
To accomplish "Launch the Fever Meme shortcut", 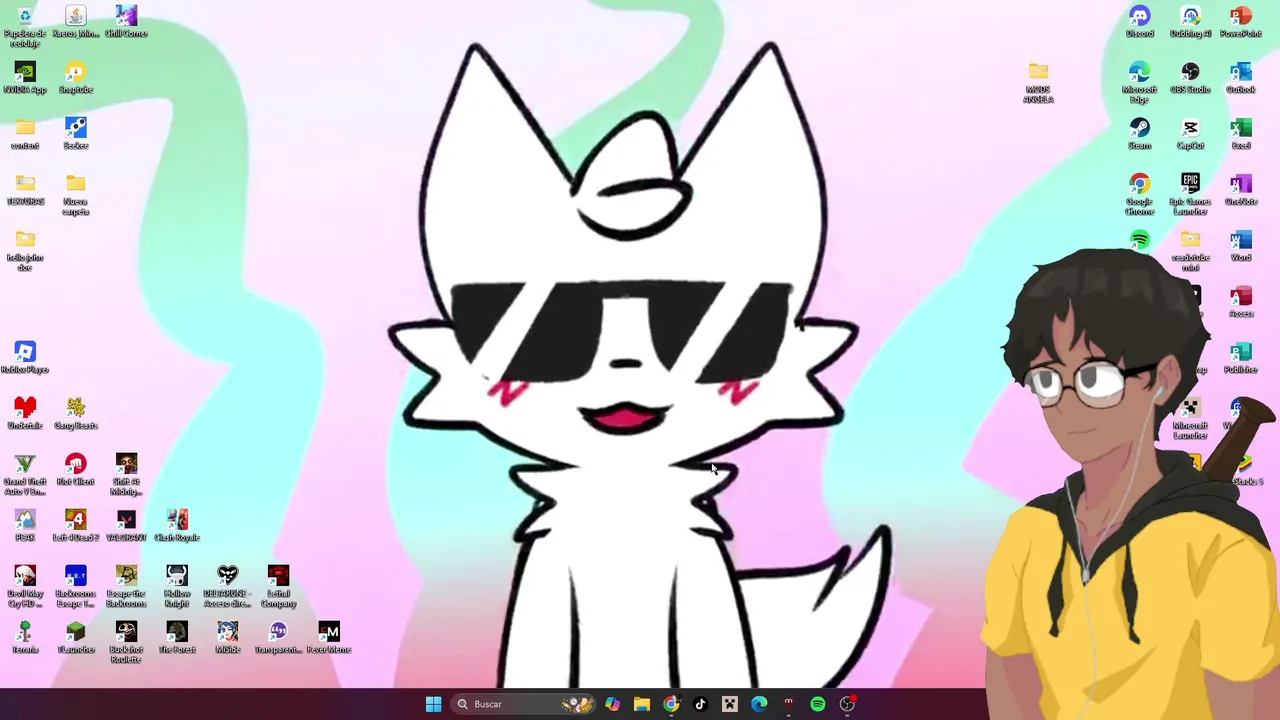I will pyautogui.click(x=329, y=638).
